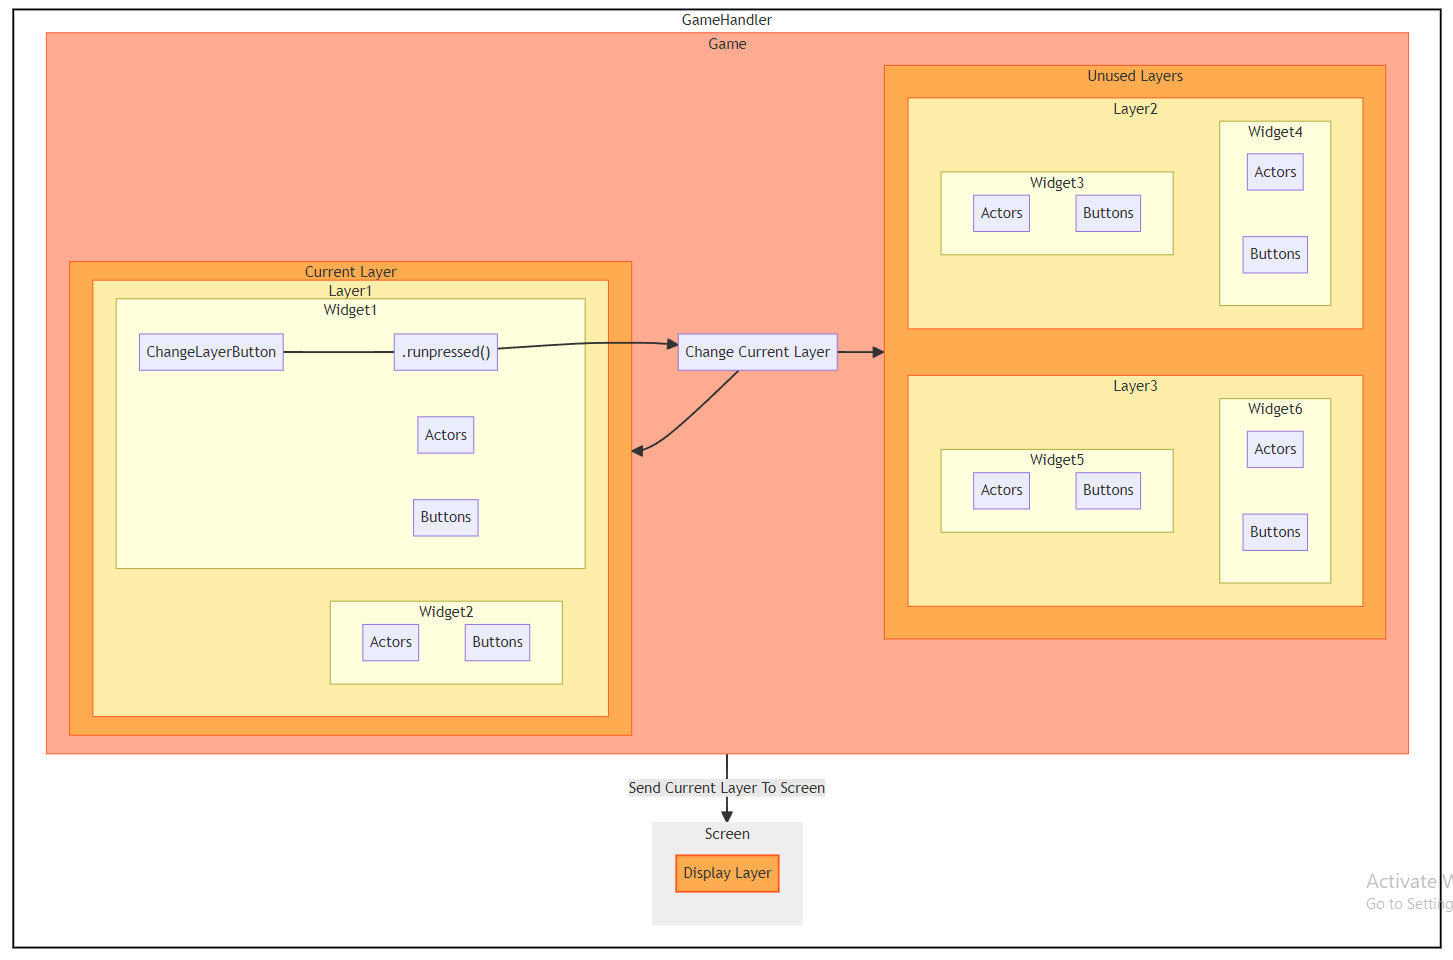Click the Widget6 label
Screen dimensions: 1453x960
click(1275, 409)
